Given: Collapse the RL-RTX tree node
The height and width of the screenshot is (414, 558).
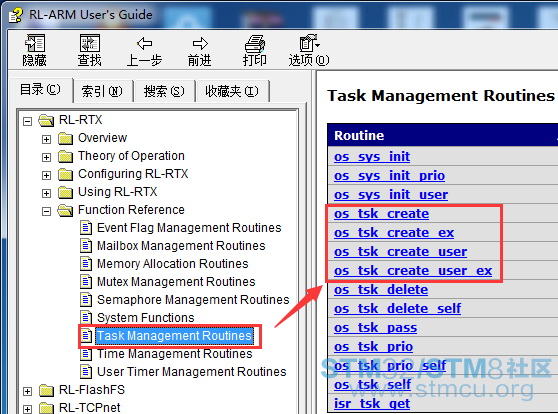Looking at the screenshot, I should click(x=27, y=121).
